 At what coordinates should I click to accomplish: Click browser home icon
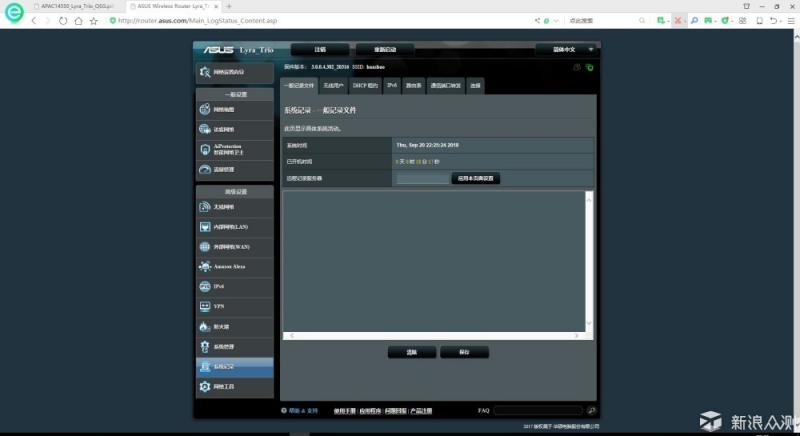coord(78,21)
